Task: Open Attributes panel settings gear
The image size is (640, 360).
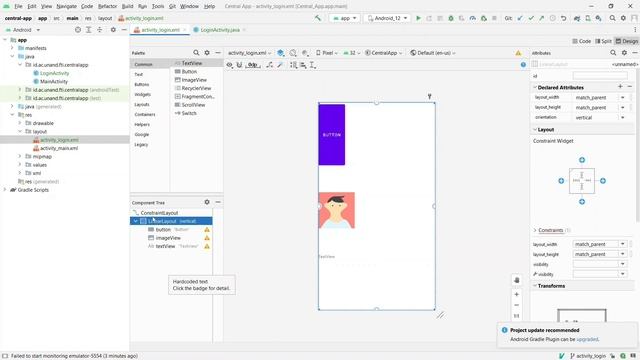Action: (624, 53)
